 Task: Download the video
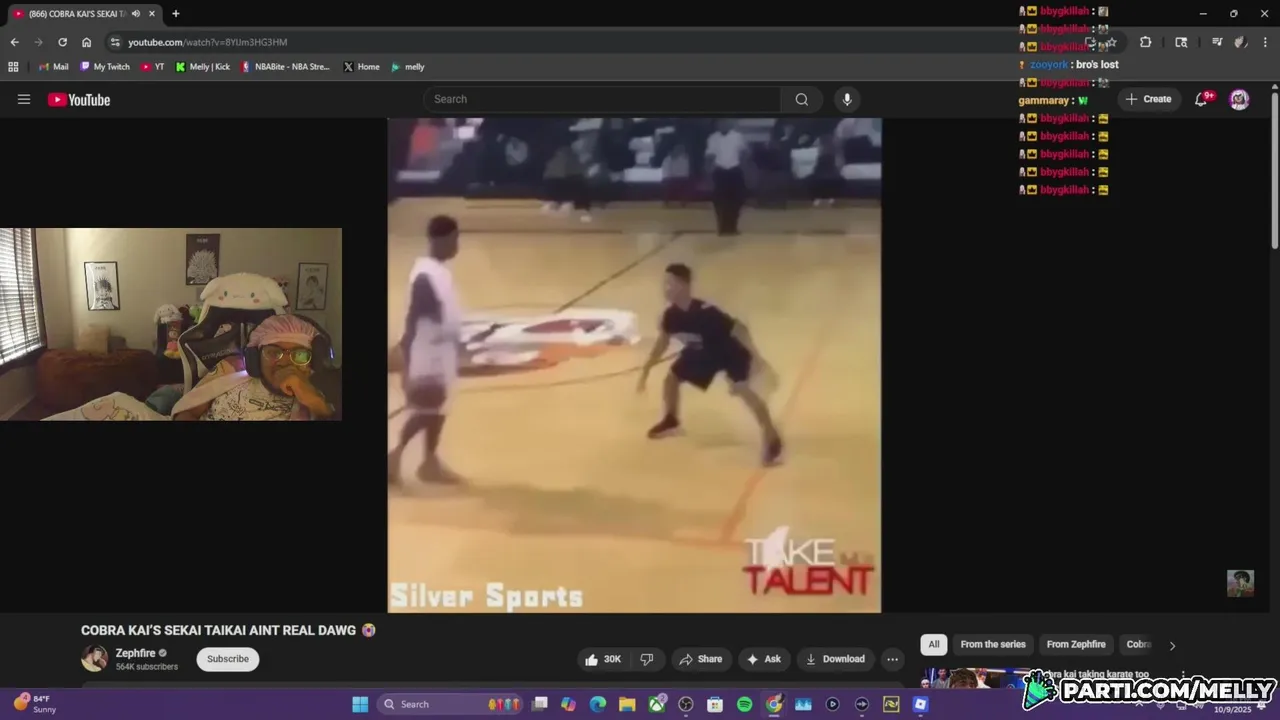(x=835, y=659)
